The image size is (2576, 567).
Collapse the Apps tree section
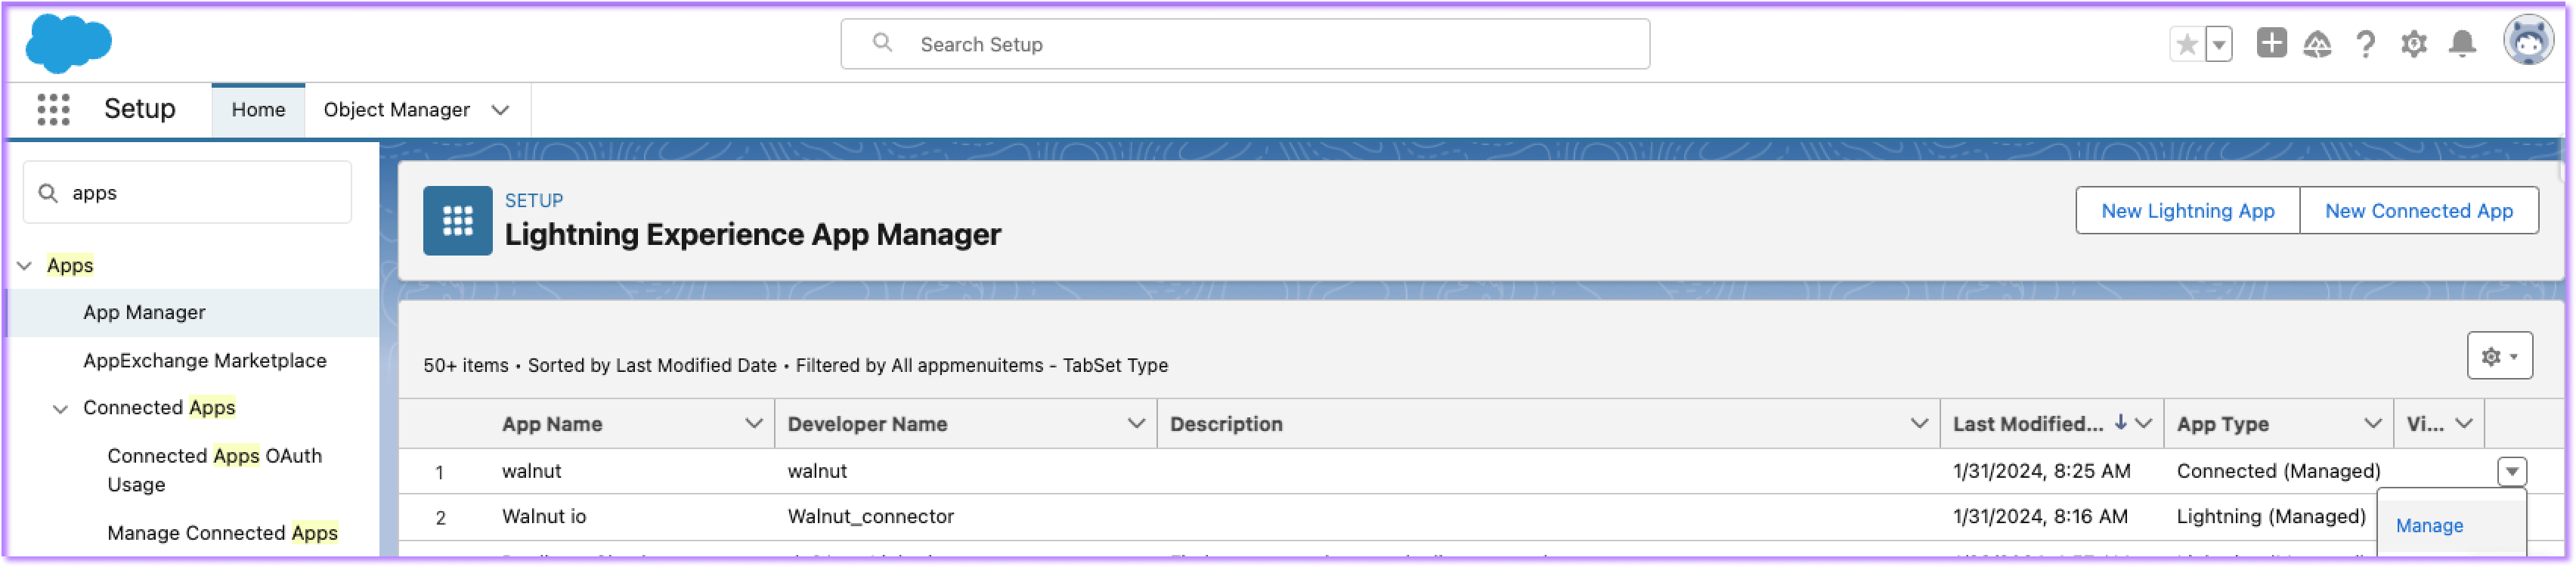tap(25, 266)
